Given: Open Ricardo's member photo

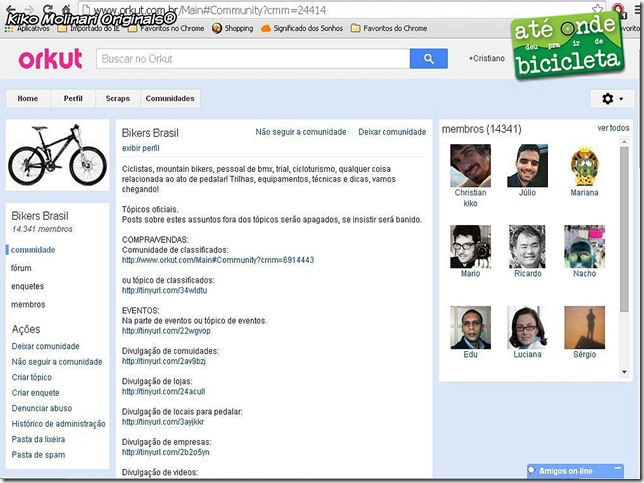Looking at the screenshot, I should [527, 246].
